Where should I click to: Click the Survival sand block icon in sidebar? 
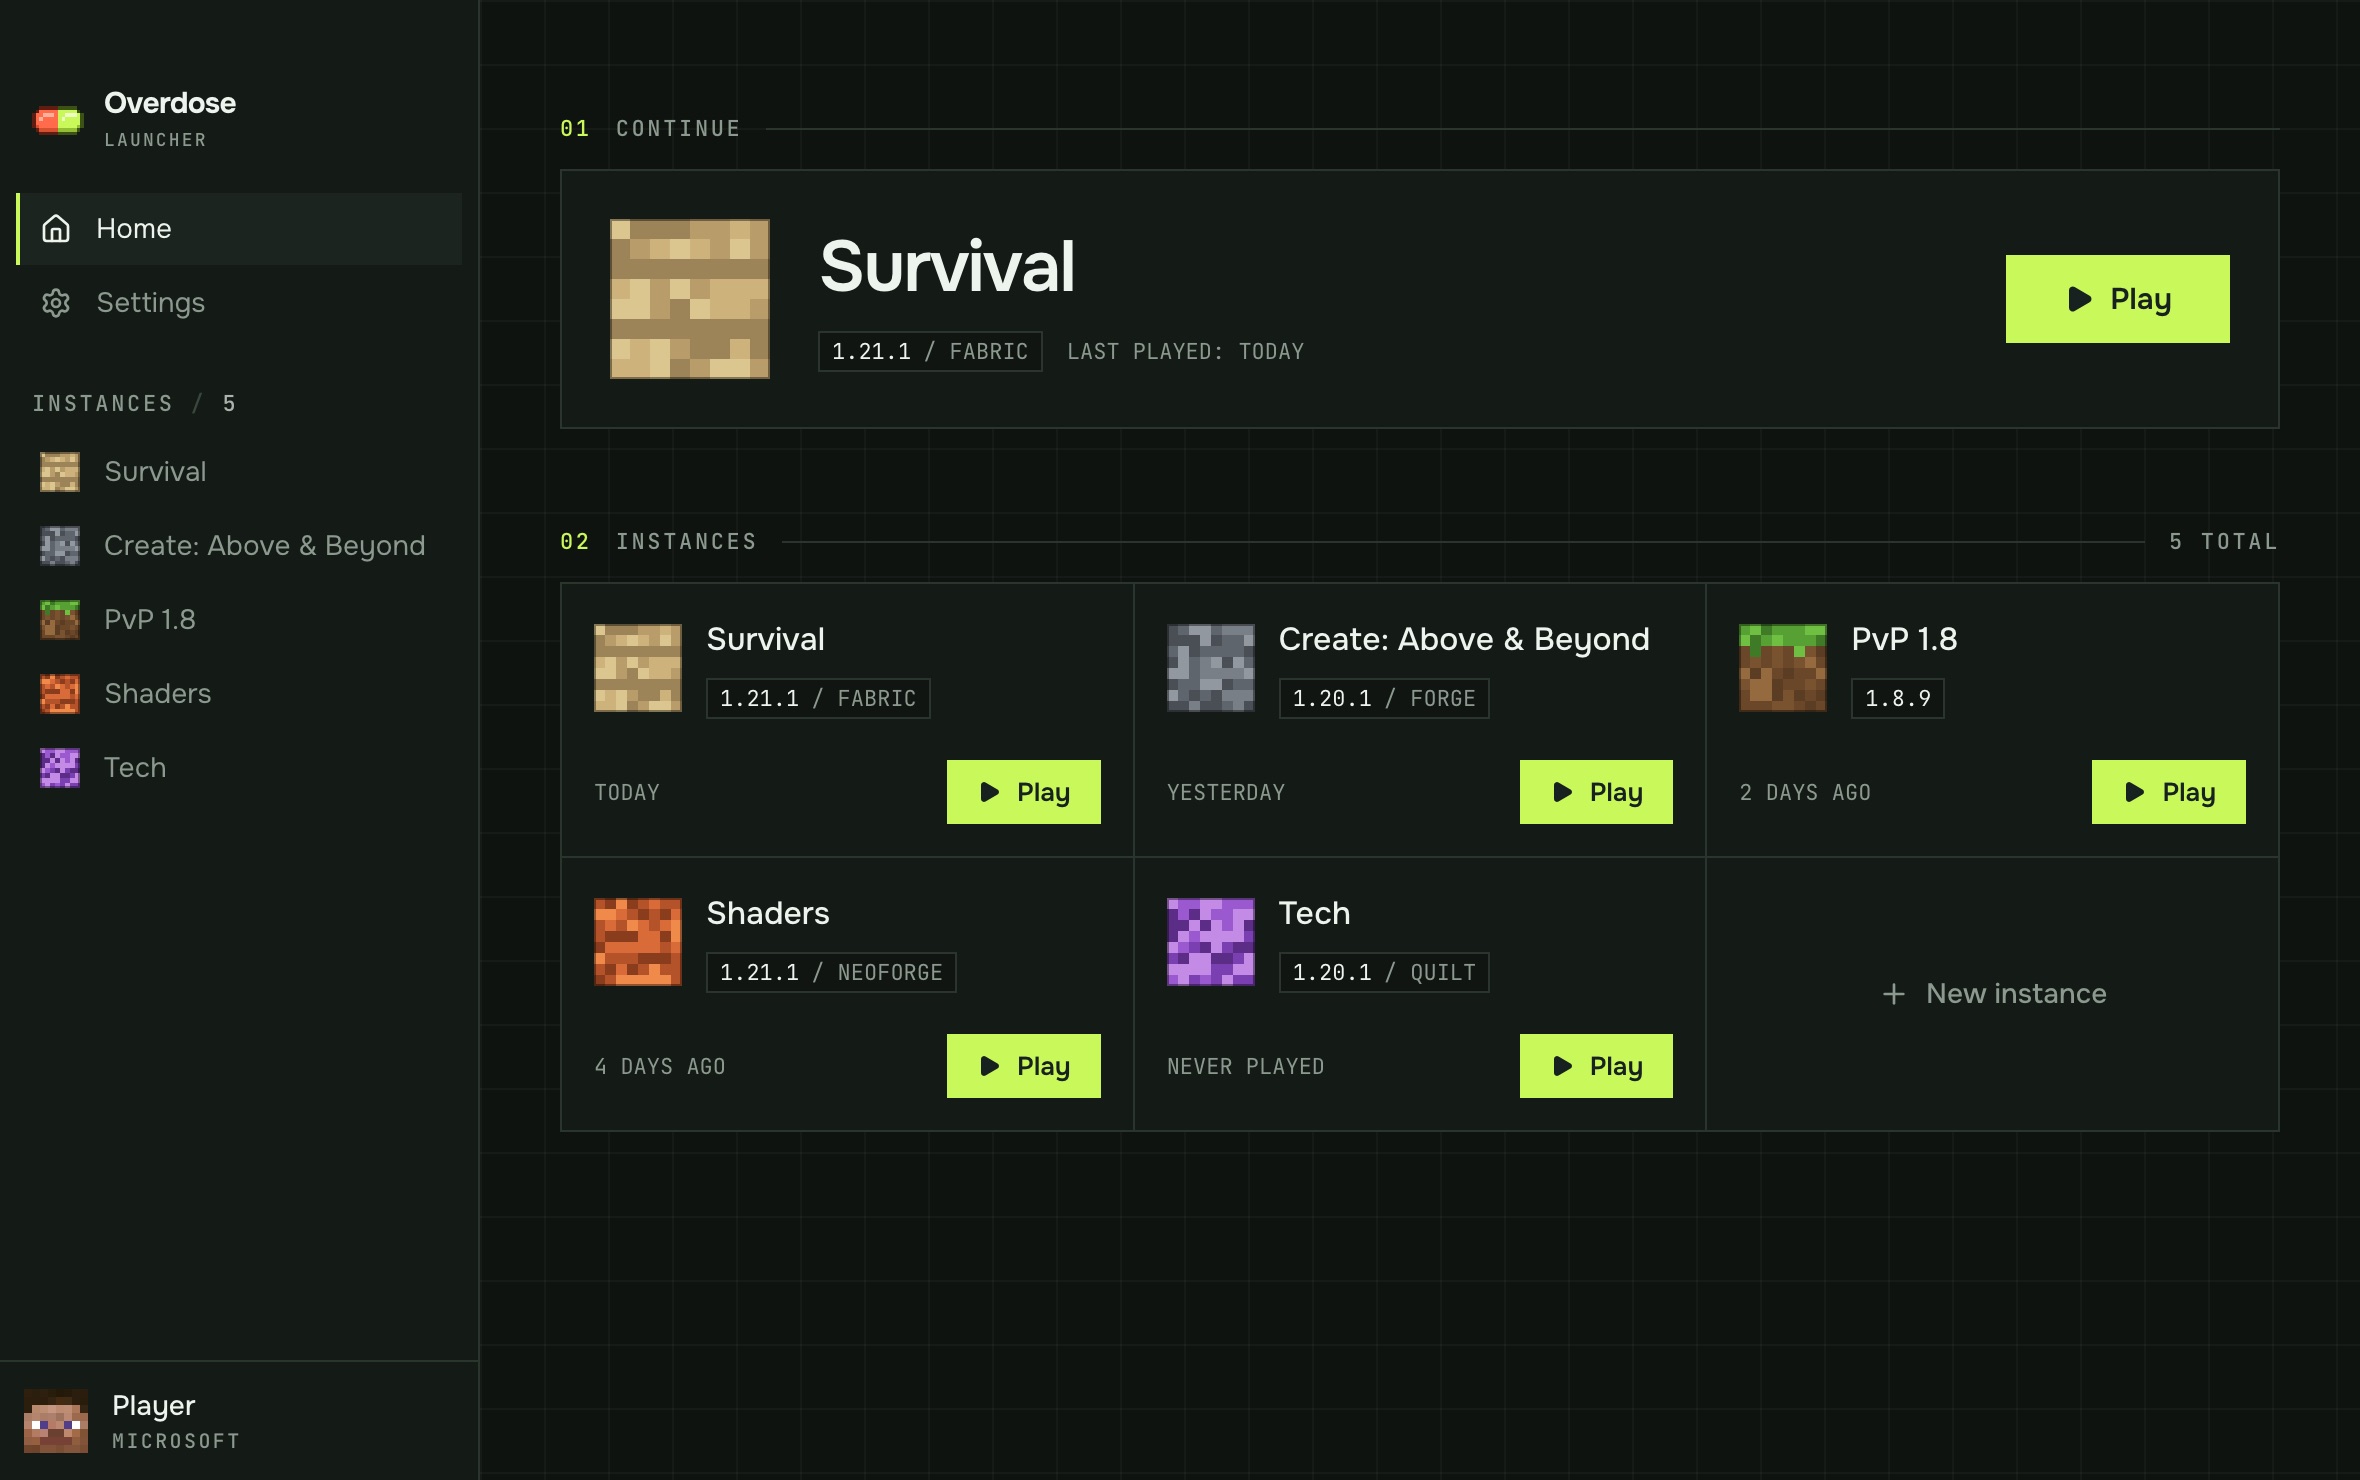pyautogui.click(x=60, y=472)
